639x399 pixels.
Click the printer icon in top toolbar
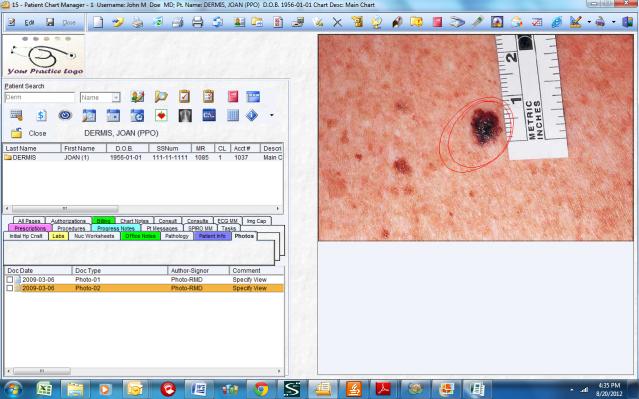tap(197, 22)
